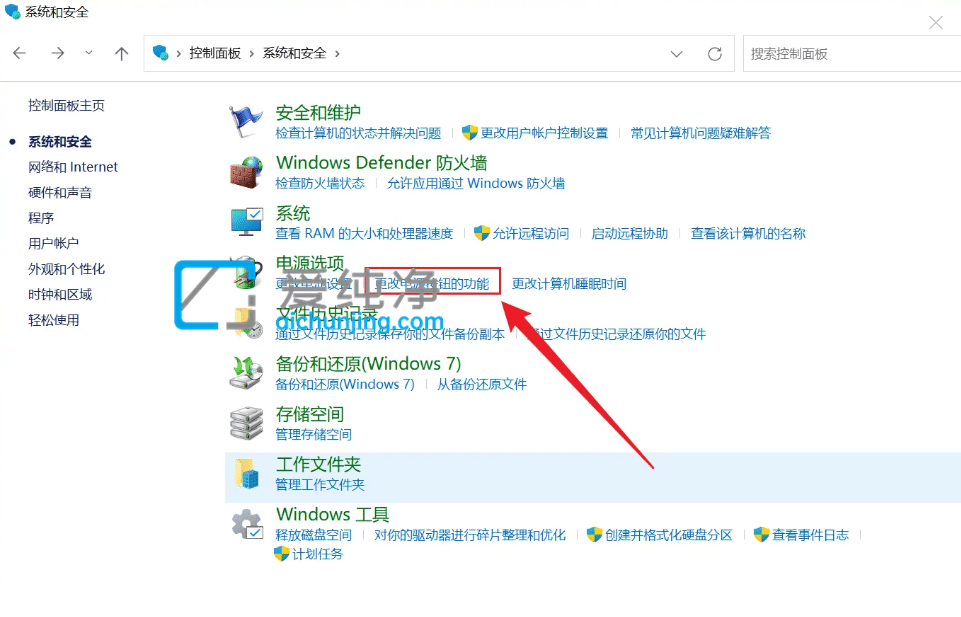Click 查看该计算机的名称 link
The height and width of the screenshot is (617, 961).
point(748,233)
